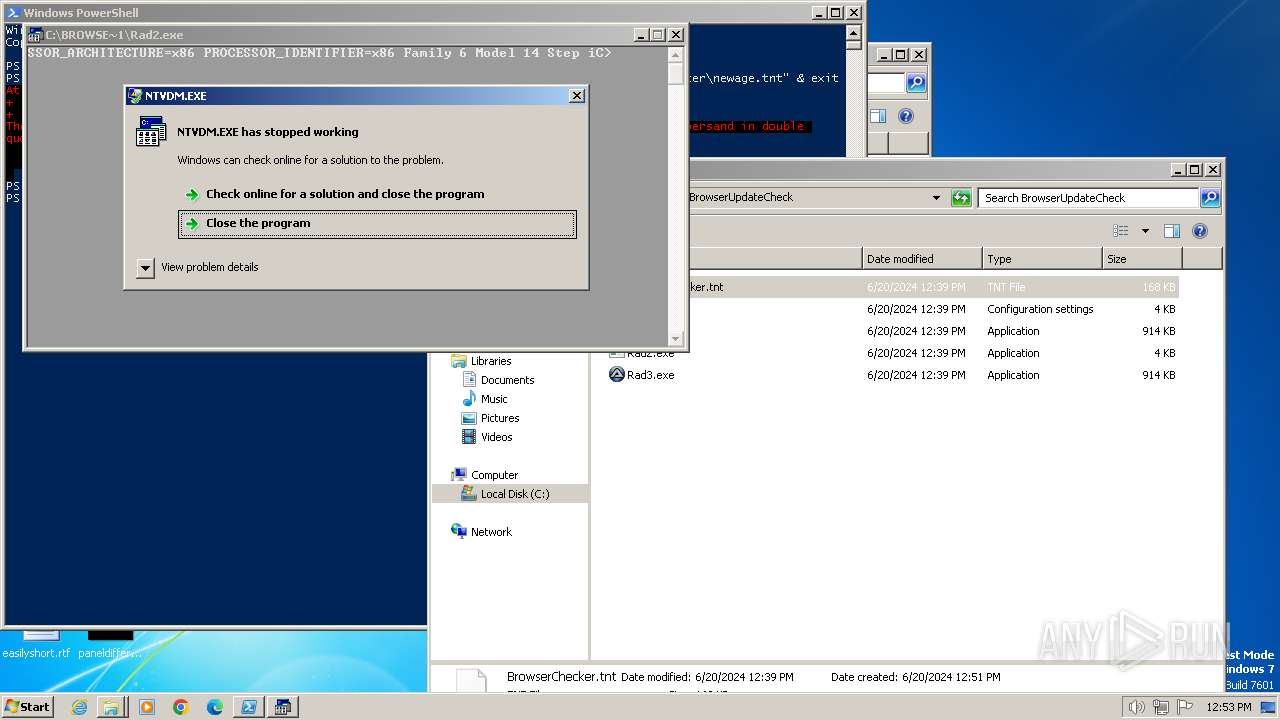Select paneldiffer desktop file
The image size is (1280, 720).
[x=110, y=645]
